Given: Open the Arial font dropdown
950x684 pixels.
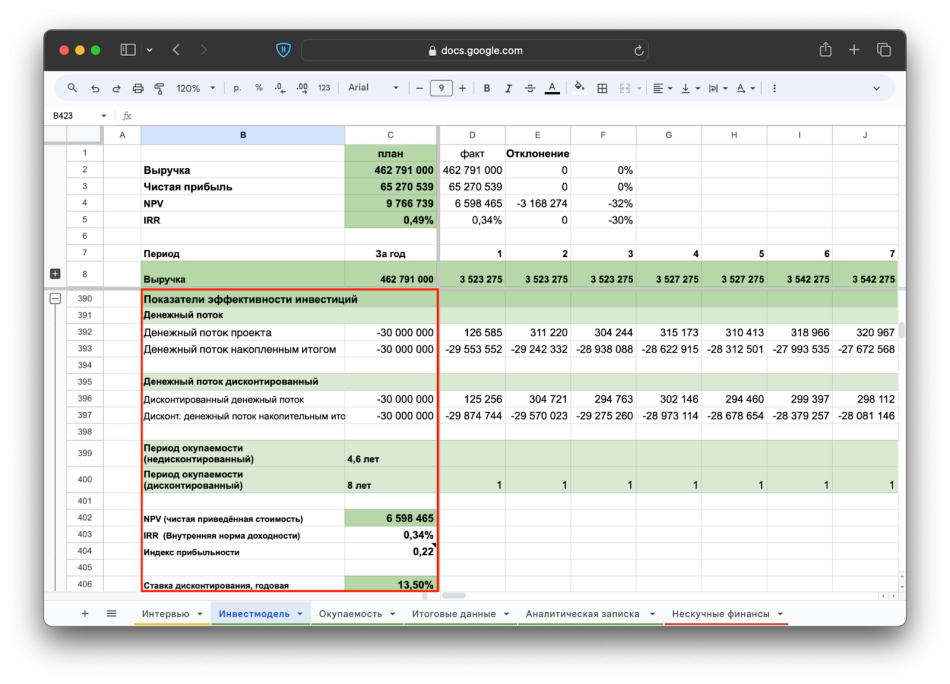Looking at the screenshot, I should coord(373,88).
